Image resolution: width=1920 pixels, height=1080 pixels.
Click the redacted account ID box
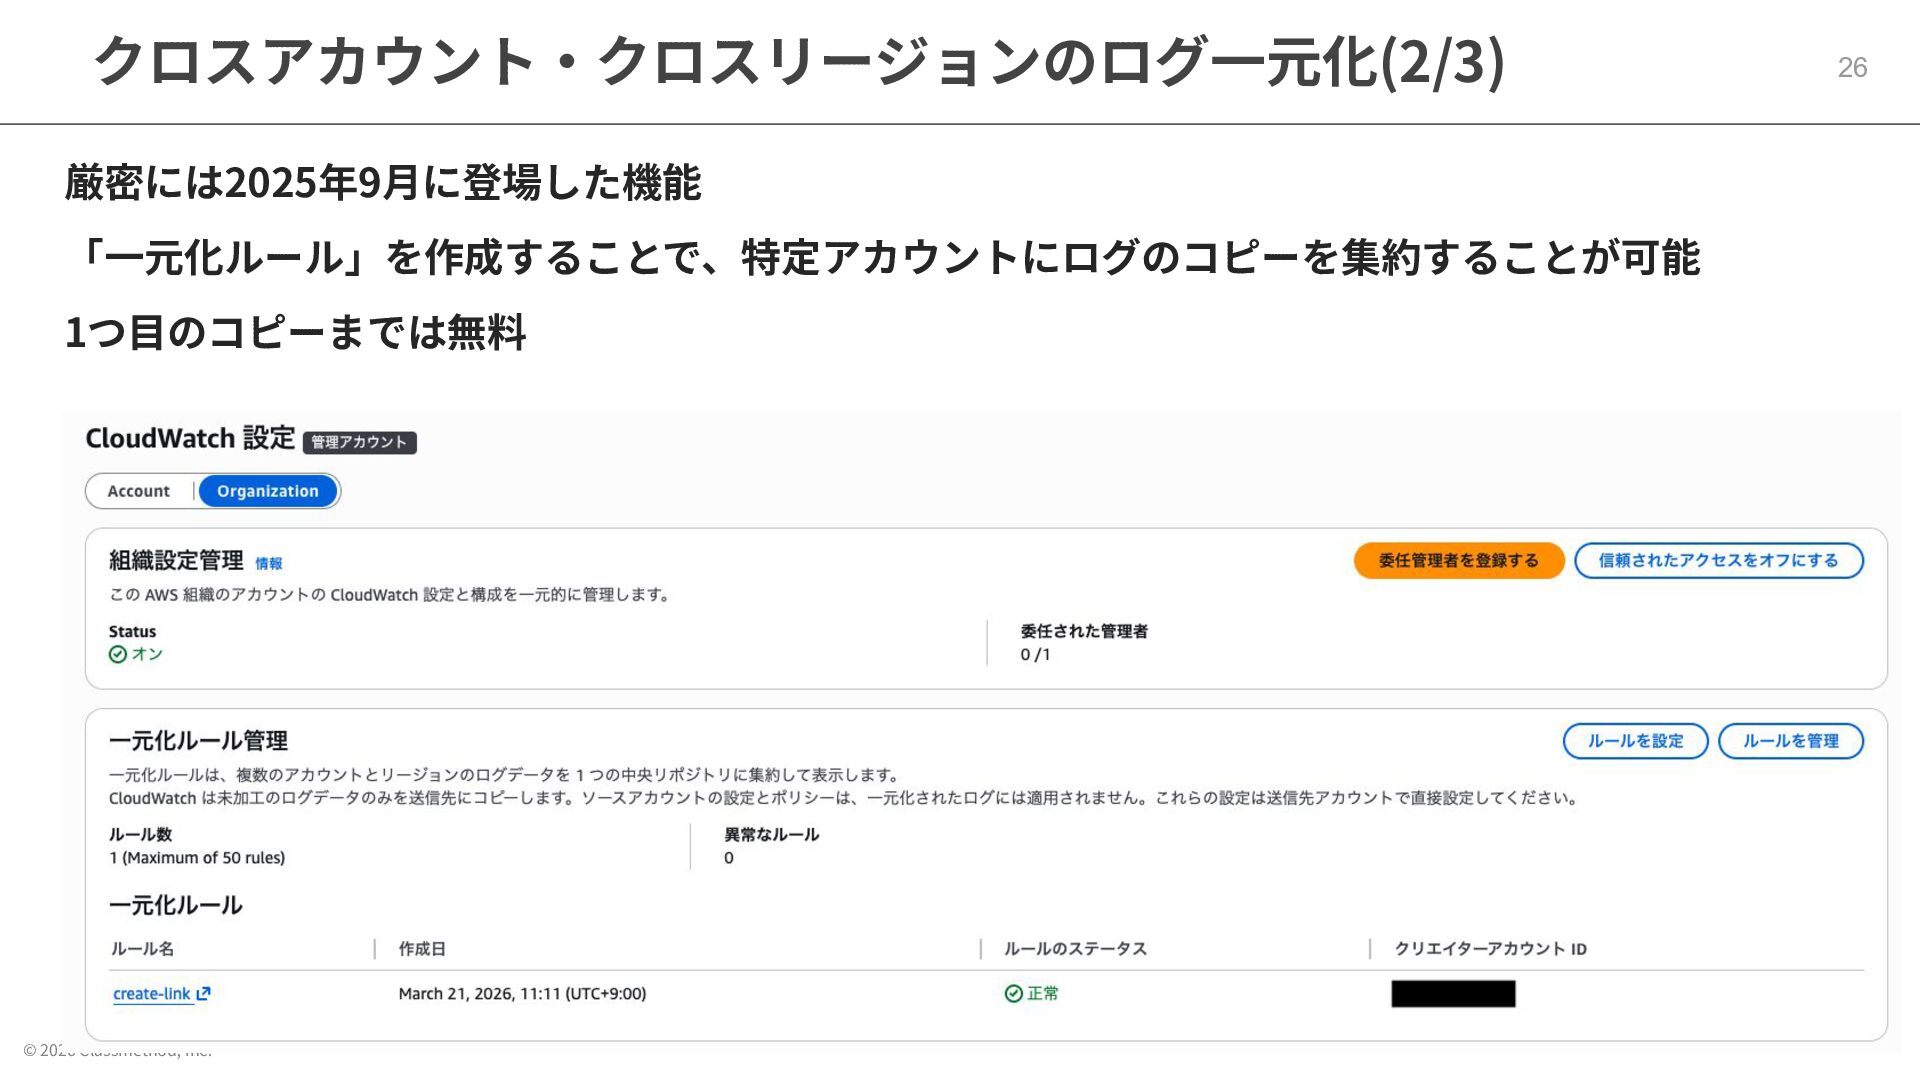1453,994
